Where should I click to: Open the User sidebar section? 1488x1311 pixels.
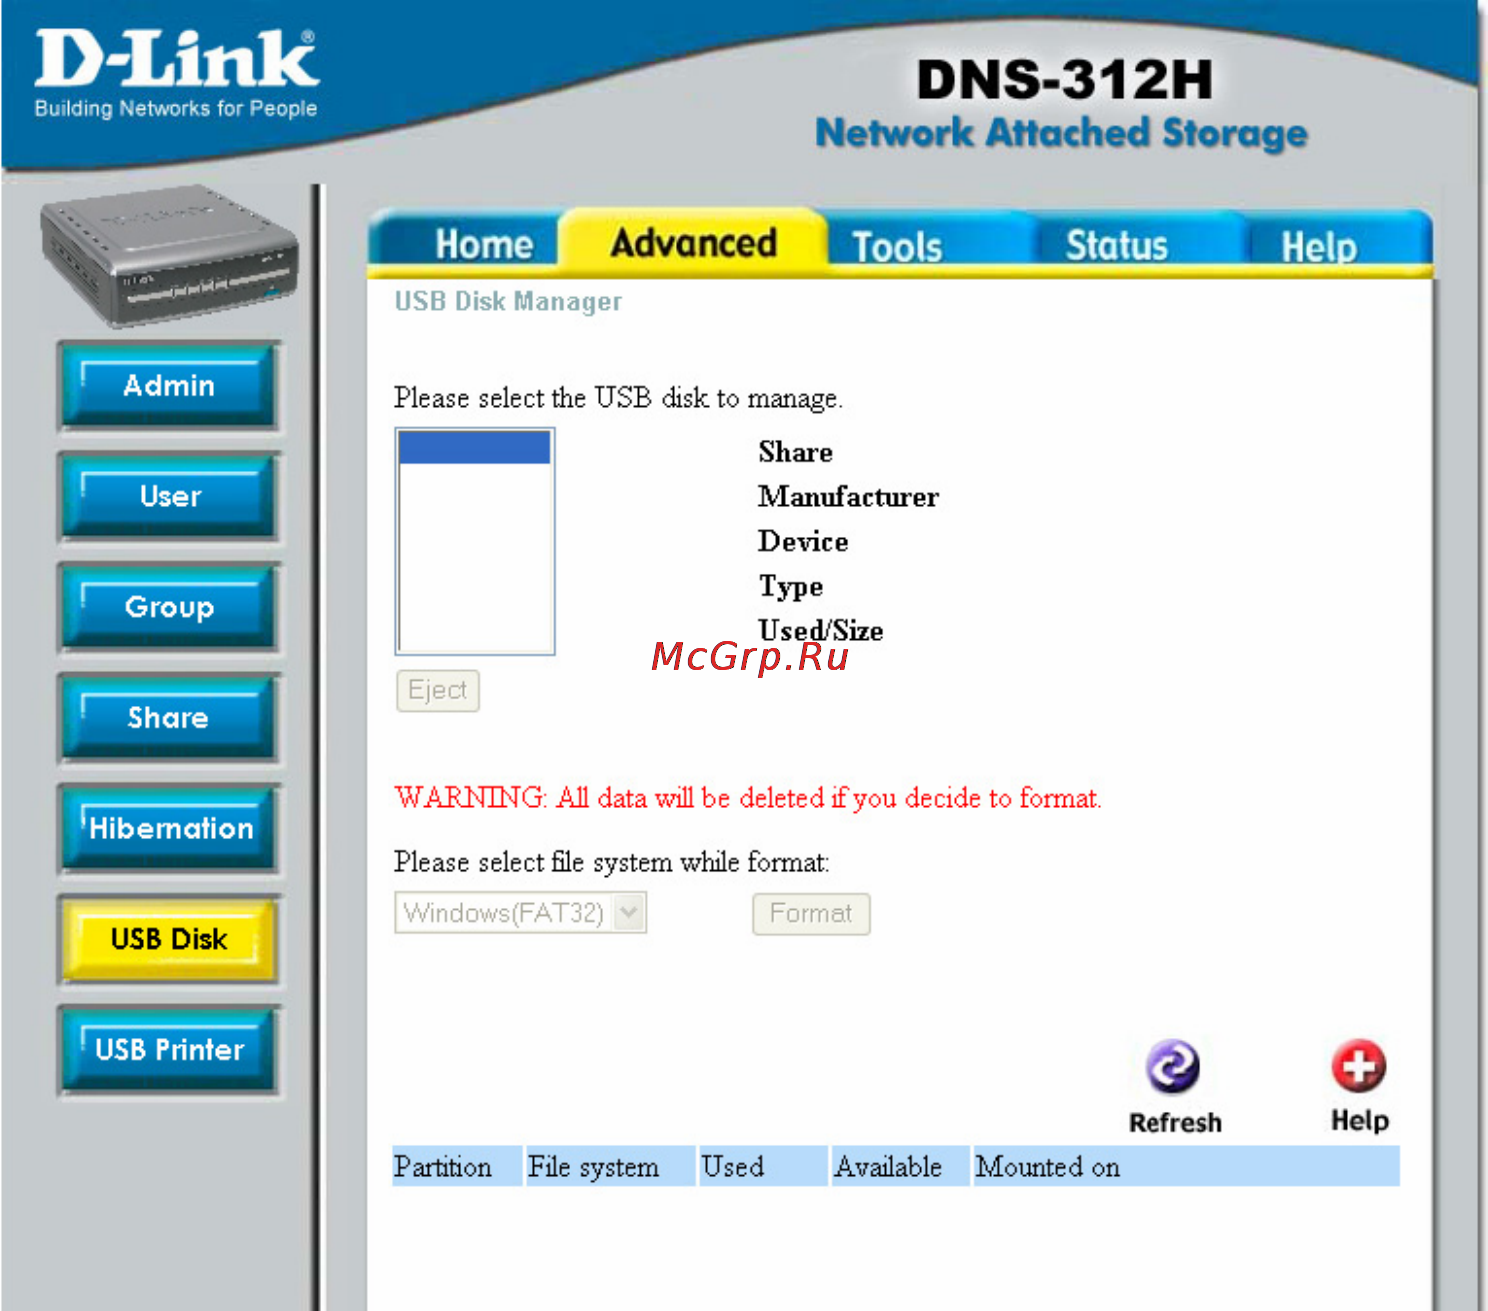(x=169, y=497)
